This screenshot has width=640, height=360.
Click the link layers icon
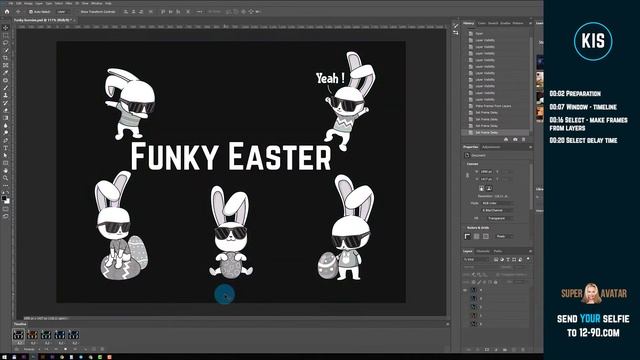coord(469,350)
